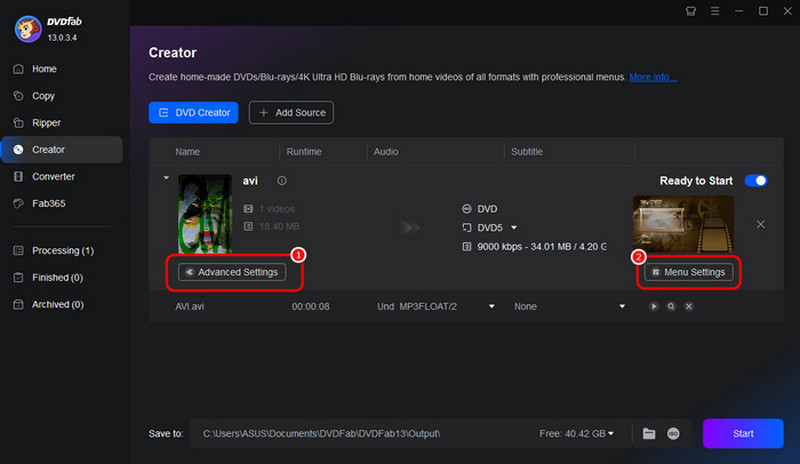Click the 00:00:08 runtime value
Viewport: 800px width, 464px height.
tap(310, 306)
